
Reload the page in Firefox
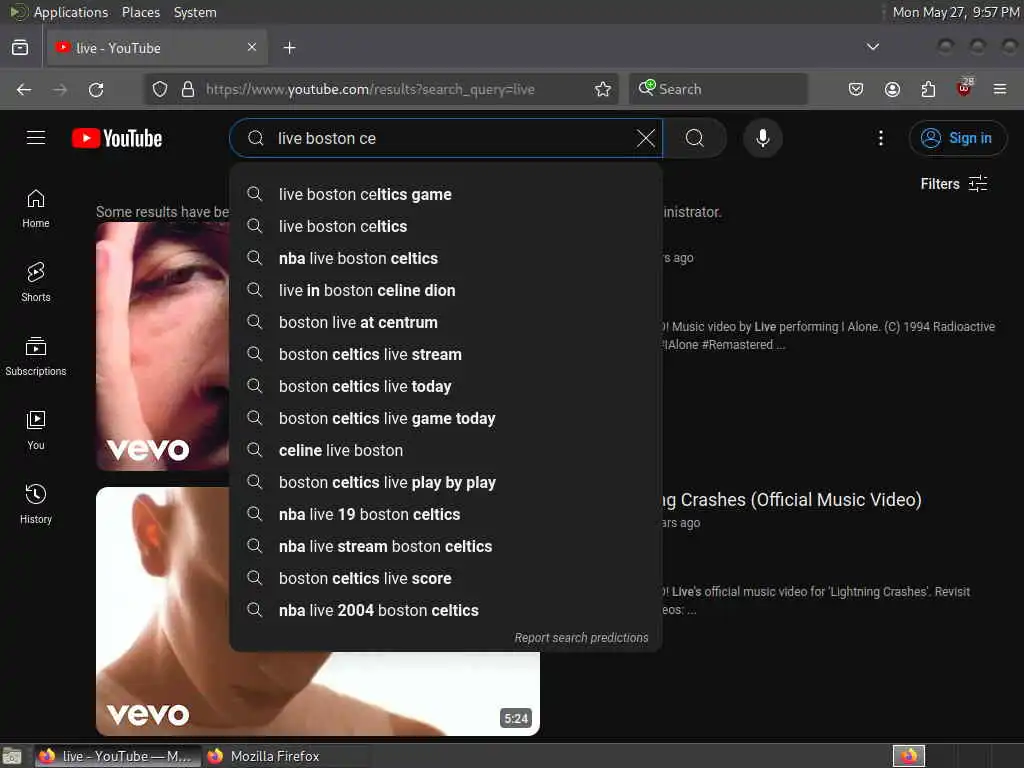[x=96, y=89]
